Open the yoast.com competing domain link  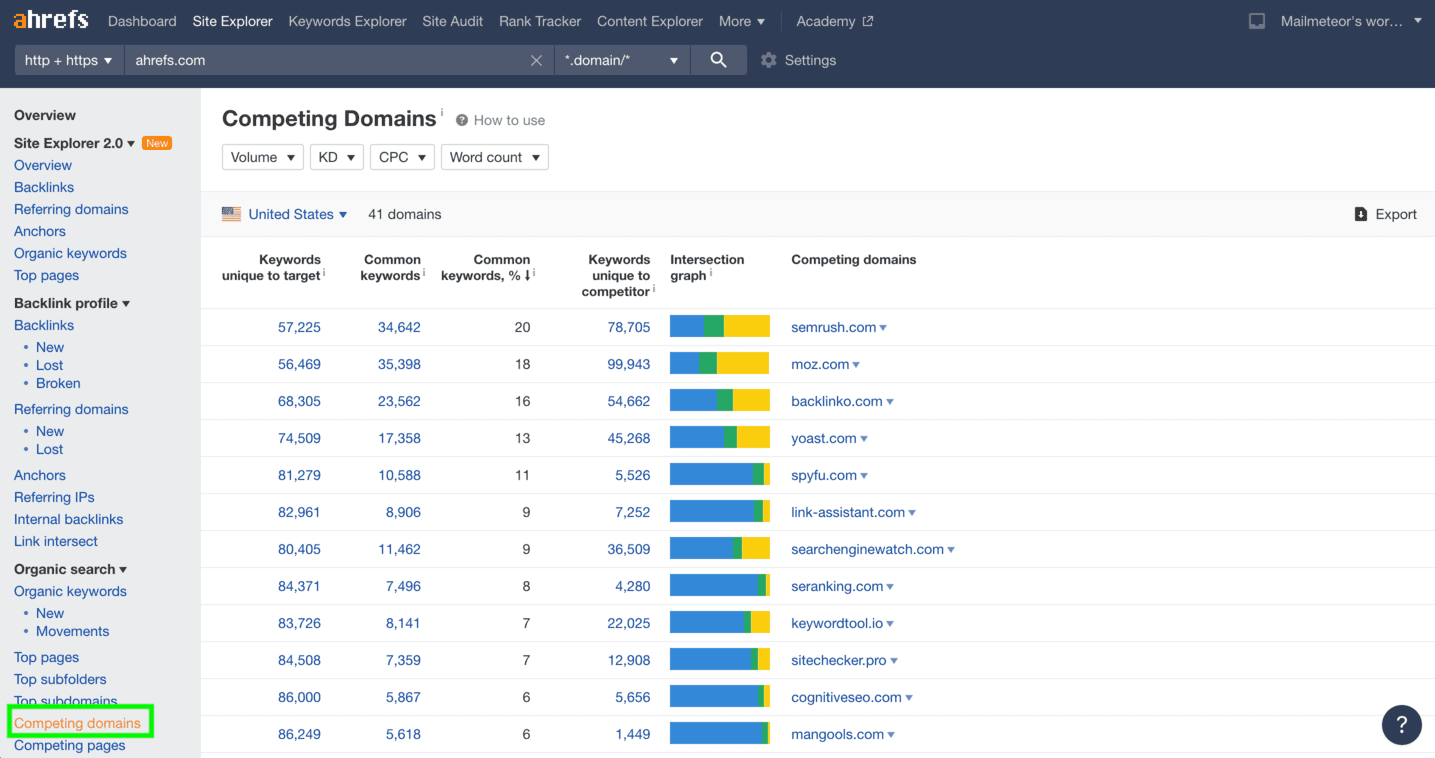point(824,438)
